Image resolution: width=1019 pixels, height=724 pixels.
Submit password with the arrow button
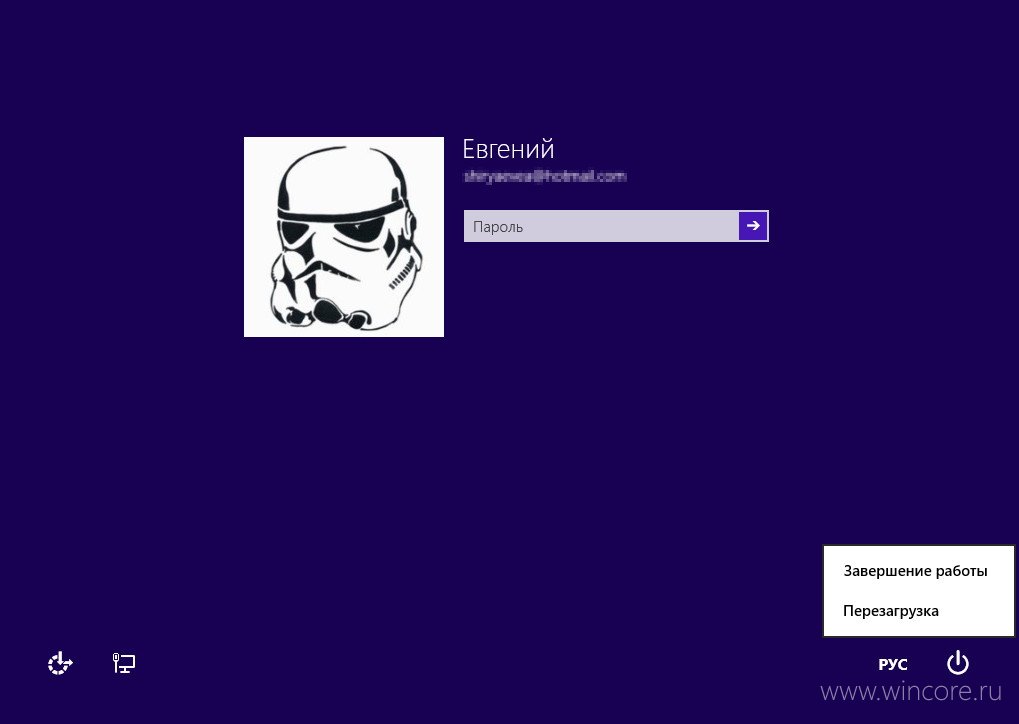tap(753, 226)
